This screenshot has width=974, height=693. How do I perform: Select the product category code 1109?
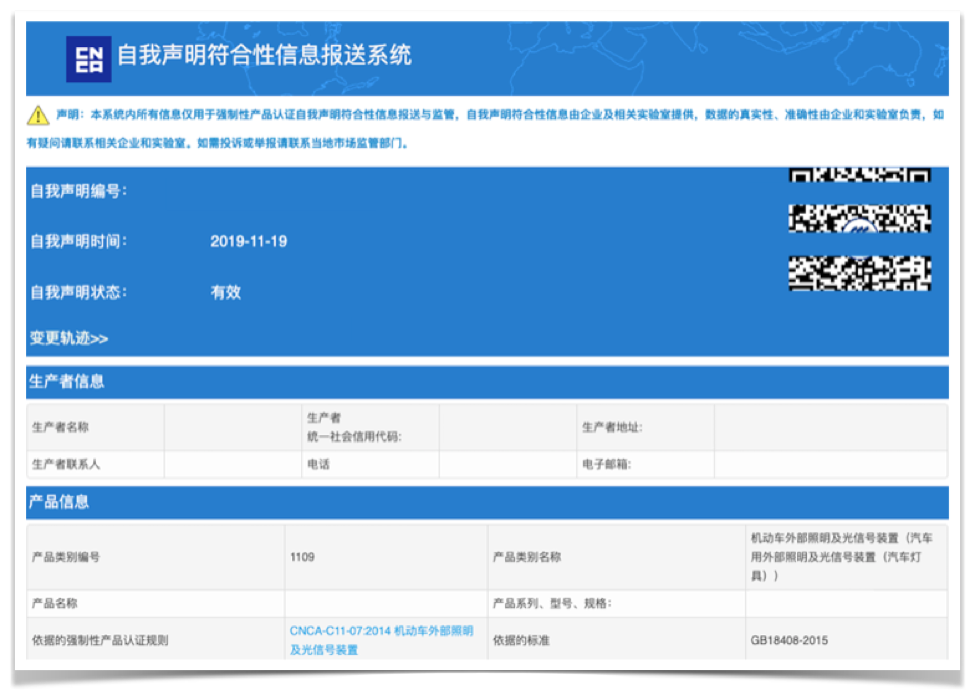click(x=303, y=557)
